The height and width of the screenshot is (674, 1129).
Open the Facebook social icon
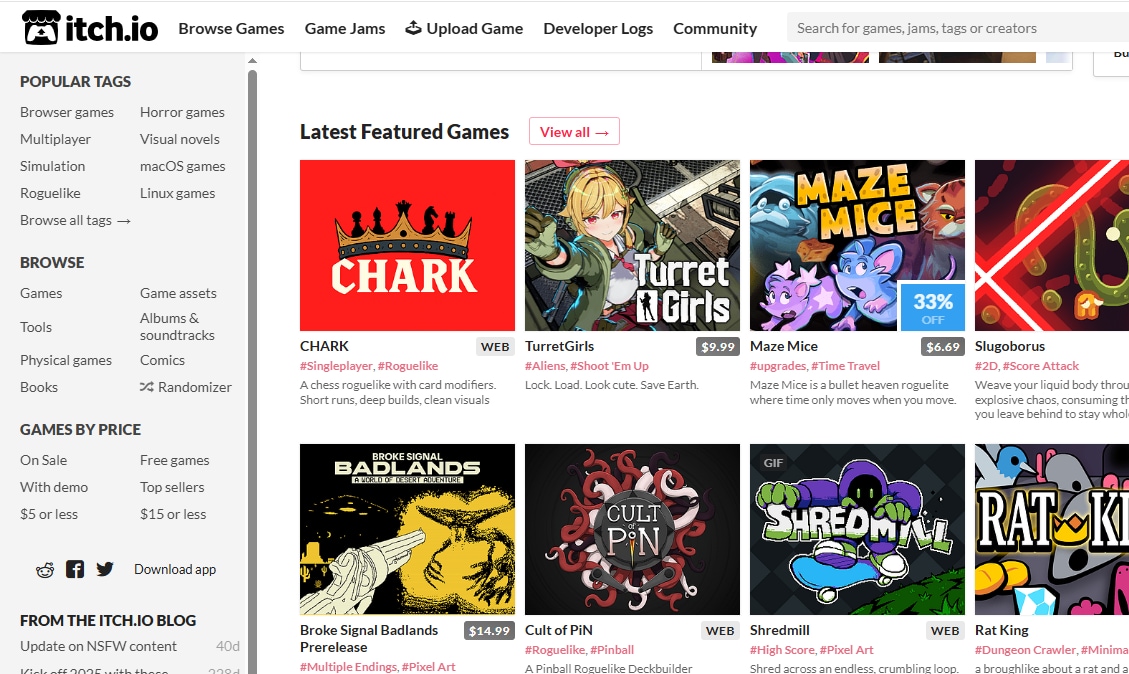coord(75,570)
